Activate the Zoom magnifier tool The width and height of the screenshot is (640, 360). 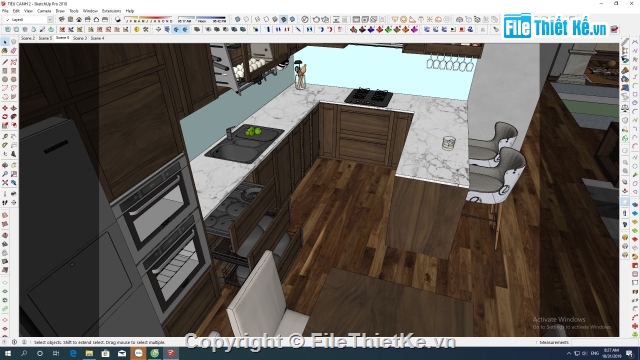point(5,174)
